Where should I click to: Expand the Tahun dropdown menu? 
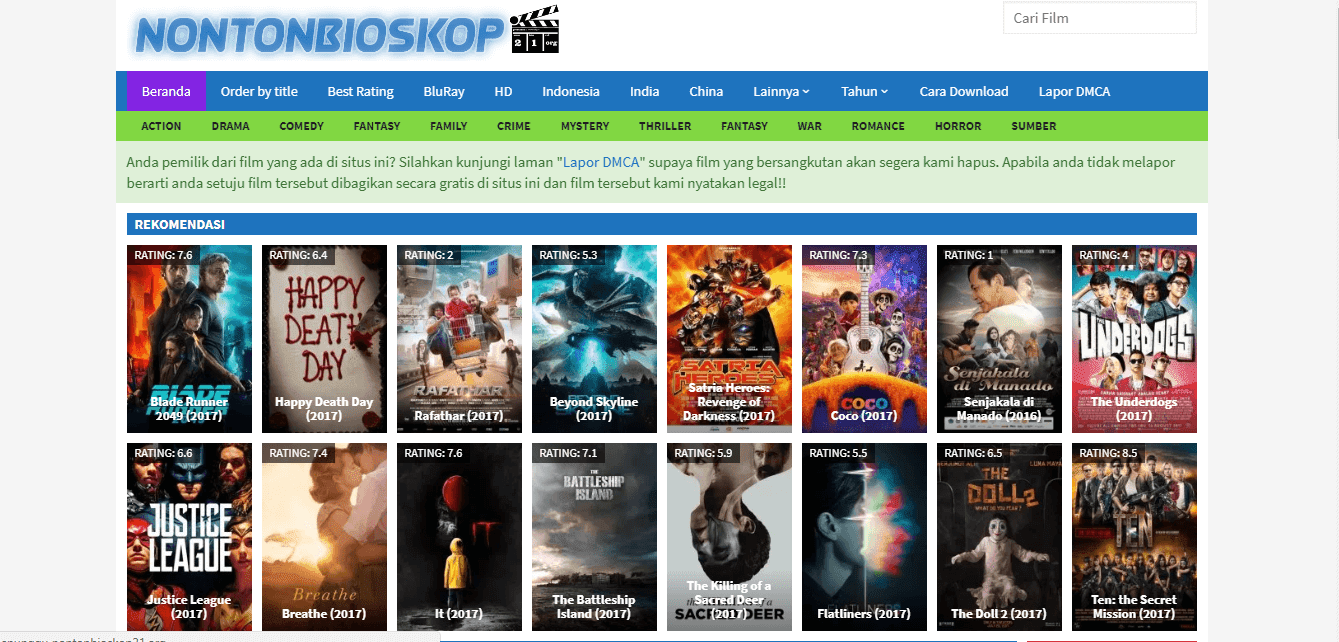point(865,91)
